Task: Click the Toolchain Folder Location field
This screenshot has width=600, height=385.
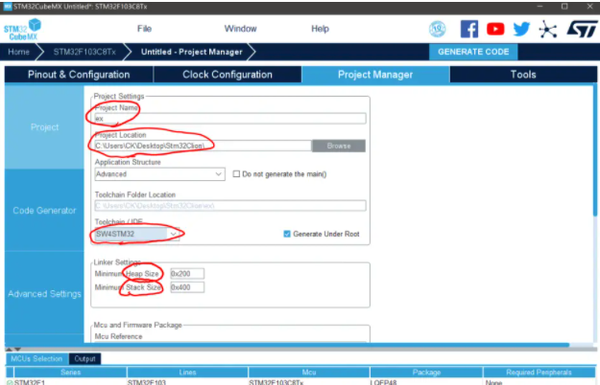Action: (x=230, y=206)
